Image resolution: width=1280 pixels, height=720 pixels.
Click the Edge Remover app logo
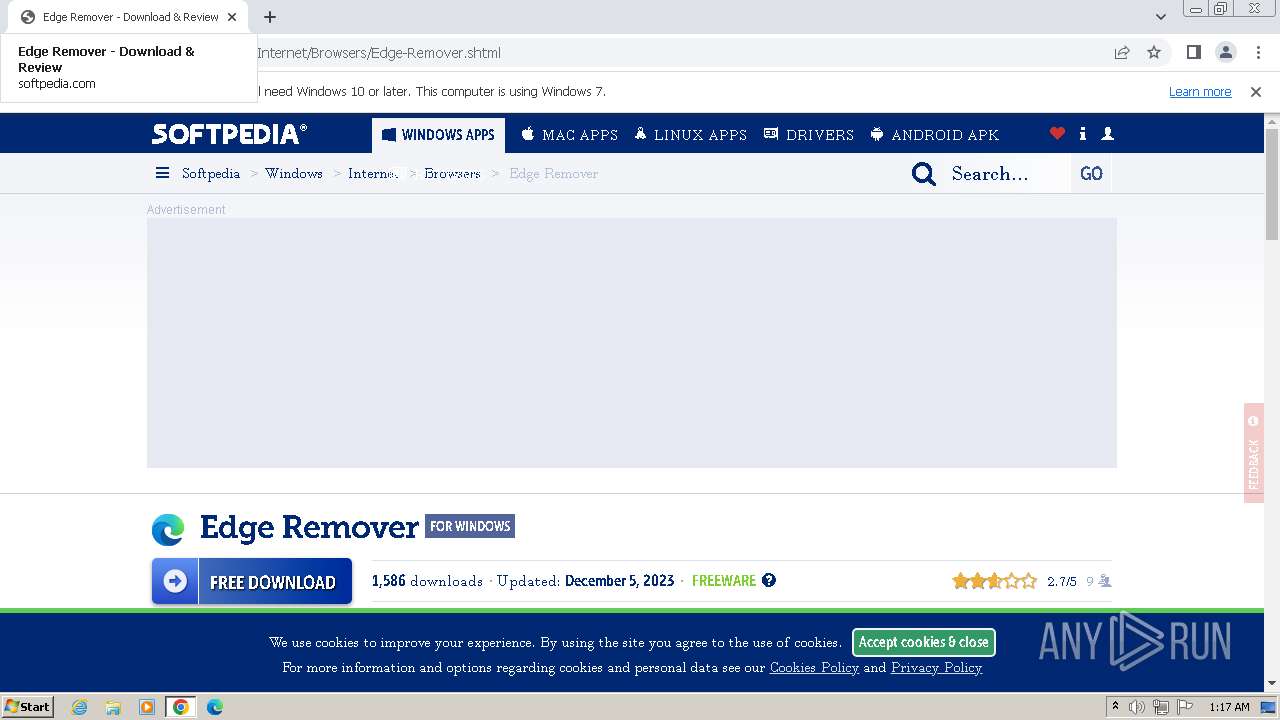[168, 529]
